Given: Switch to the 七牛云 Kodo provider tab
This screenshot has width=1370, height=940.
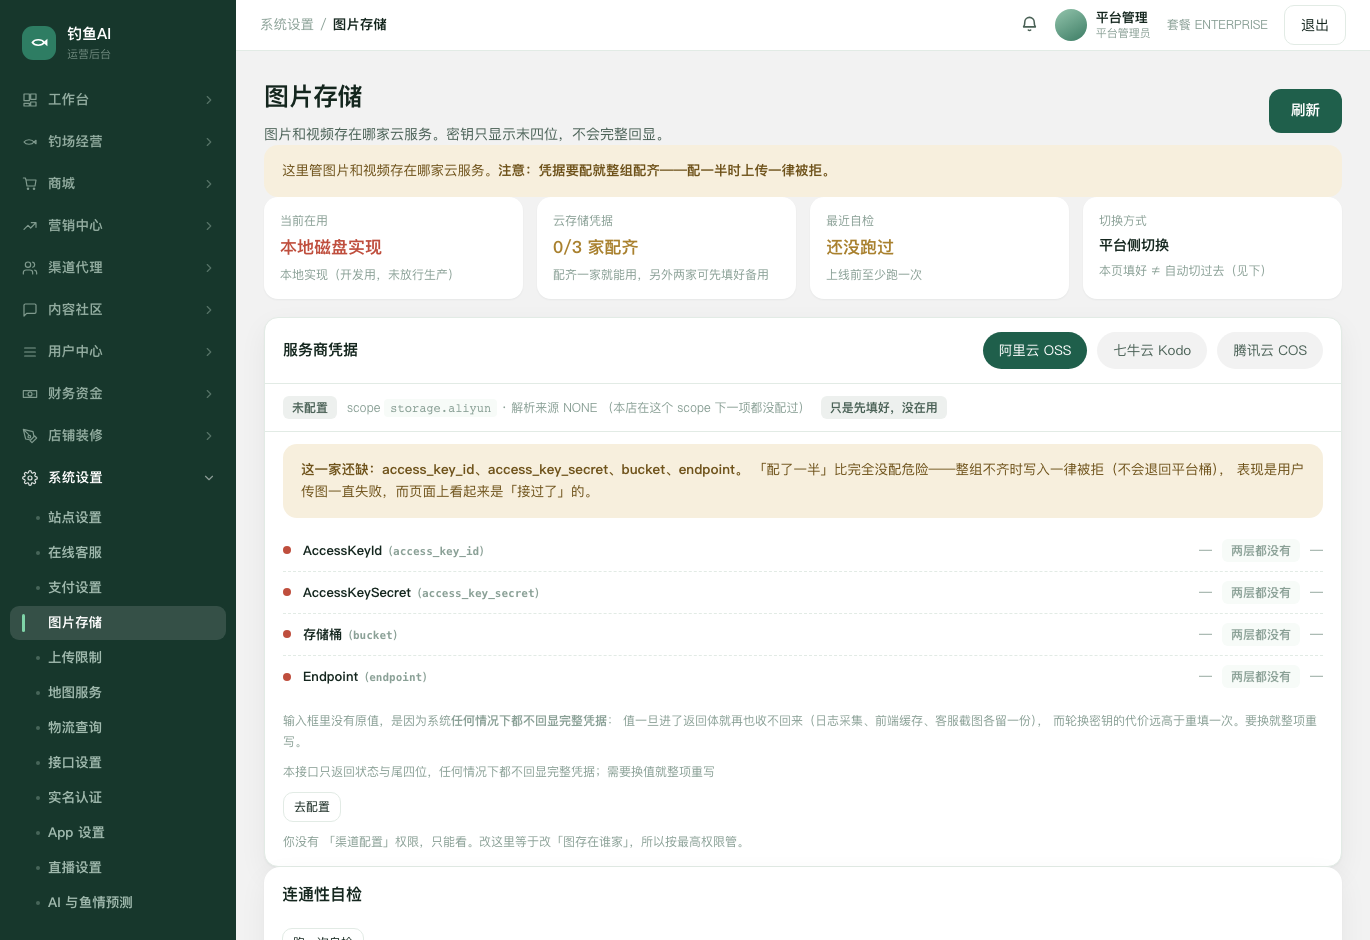Looking at the screenshot, I should point(1152,351).
